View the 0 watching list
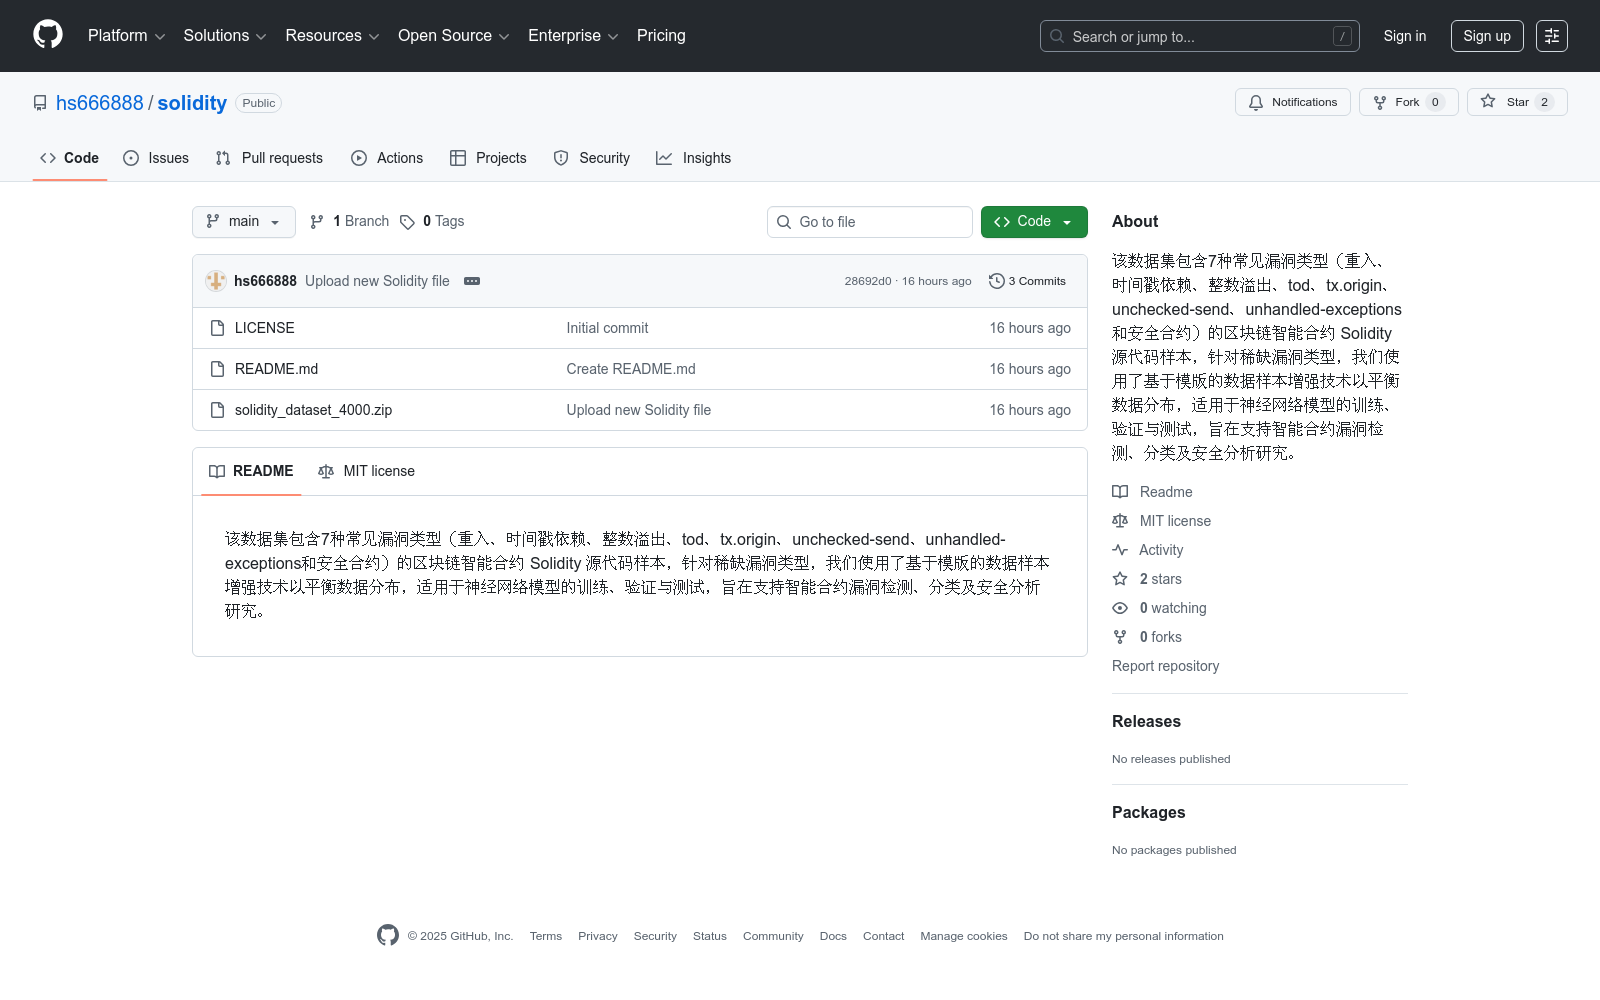Viewport: 1600px width, 1000px height. [1159, 608]
